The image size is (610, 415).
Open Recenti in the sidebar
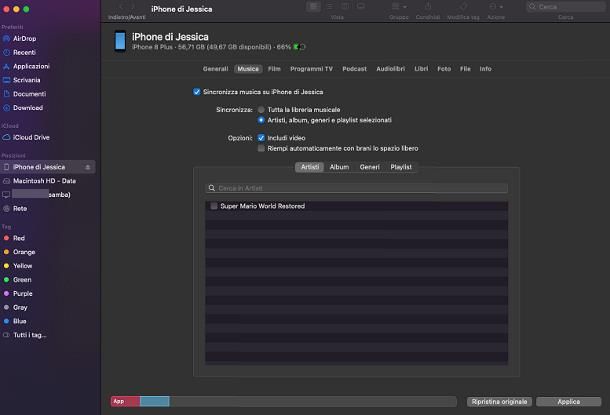click(24, 53)
